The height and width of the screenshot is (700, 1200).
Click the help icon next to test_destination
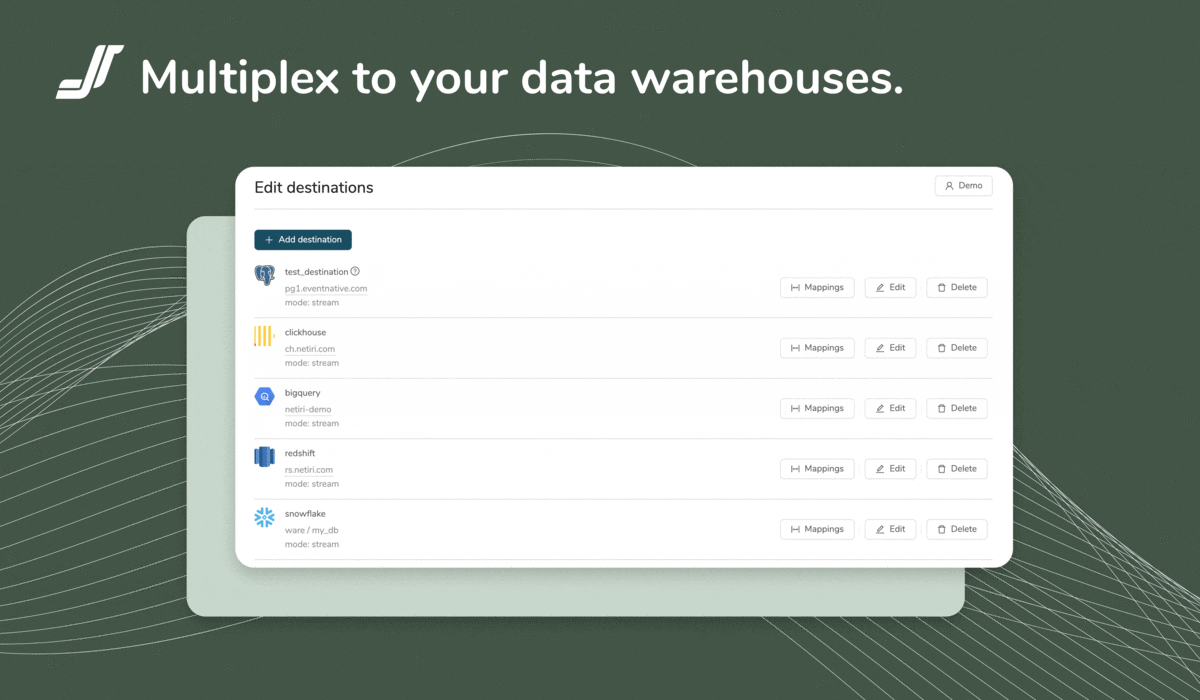pos(355,271)
